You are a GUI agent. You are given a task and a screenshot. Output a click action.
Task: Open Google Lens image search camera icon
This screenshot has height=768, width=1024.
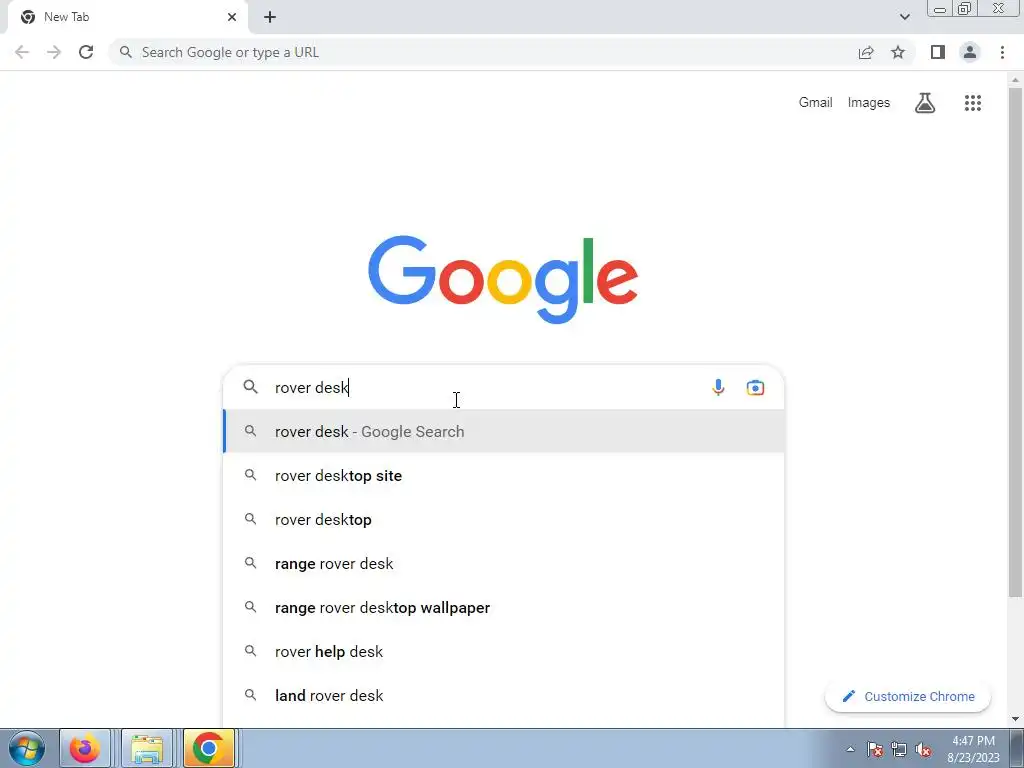tap(755, 387)
